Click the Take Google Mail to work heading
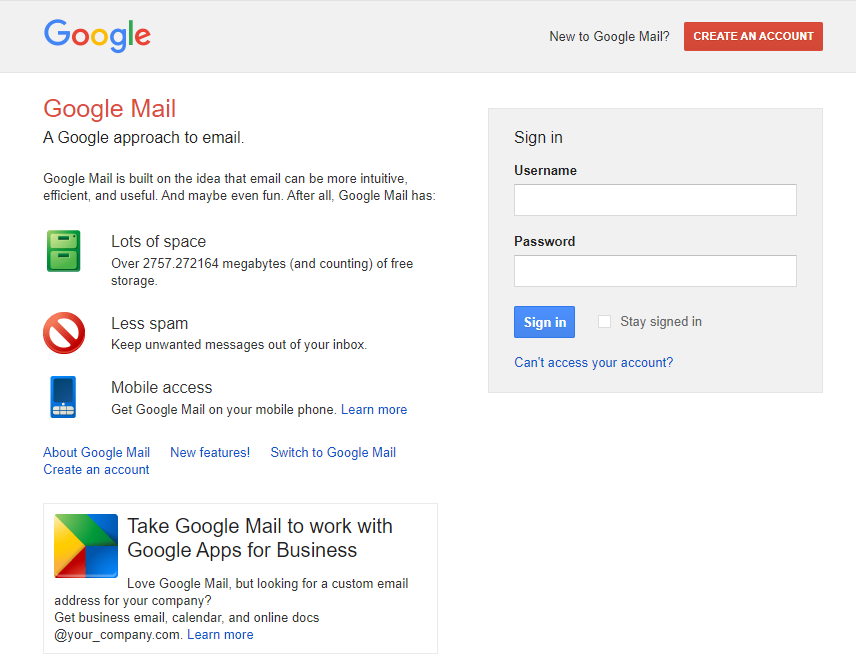This screenshot has width=856, height=666. point(260,538)
